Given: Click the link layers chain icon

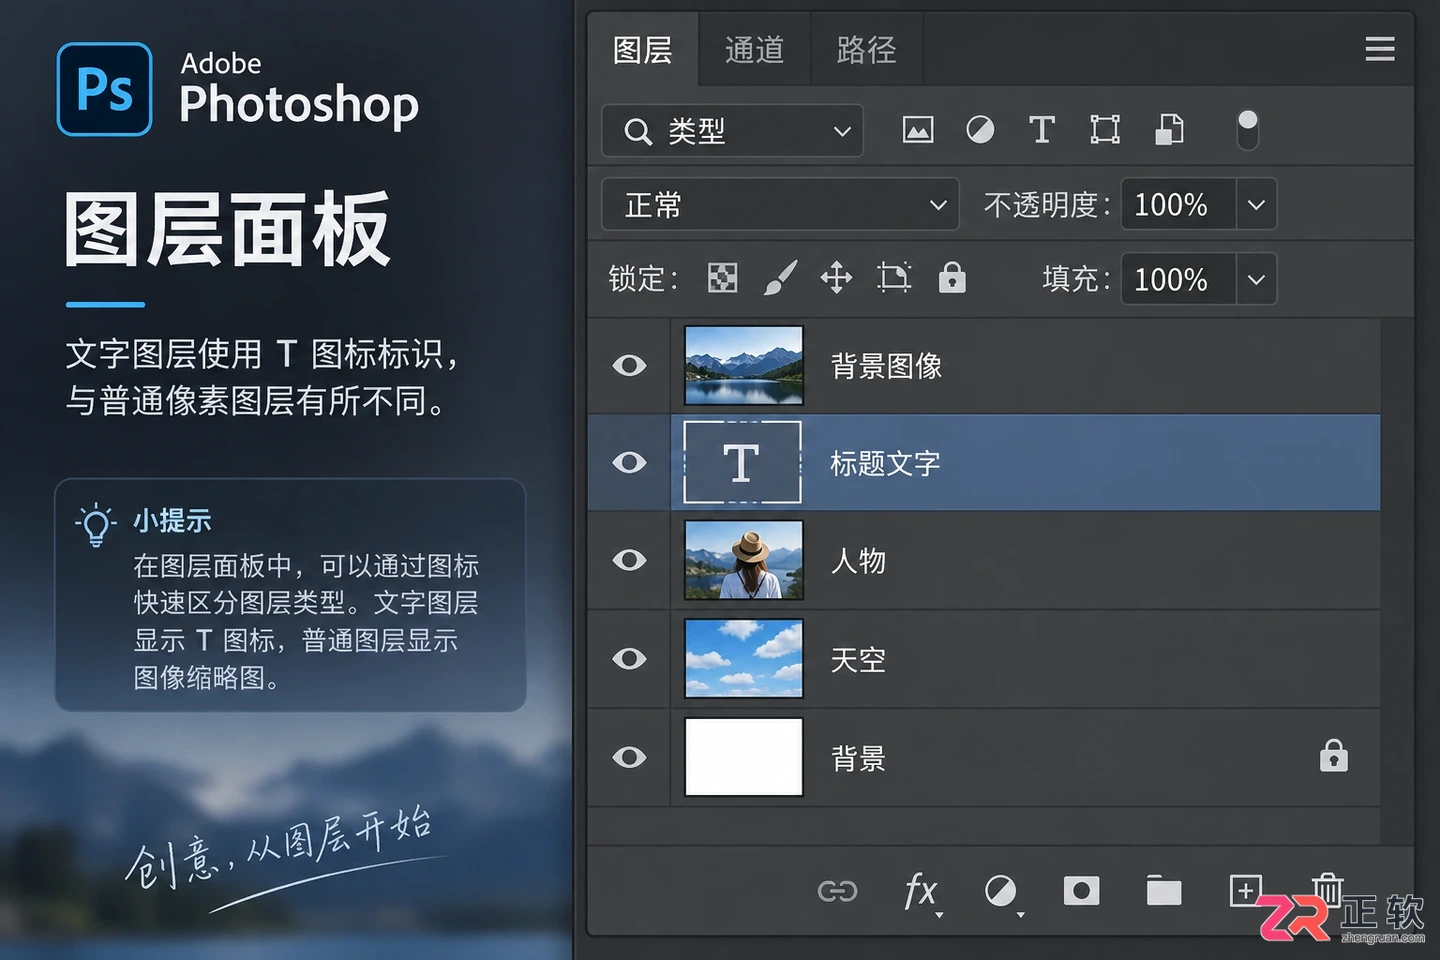Looking at the screenshot, I should (837, 891).
